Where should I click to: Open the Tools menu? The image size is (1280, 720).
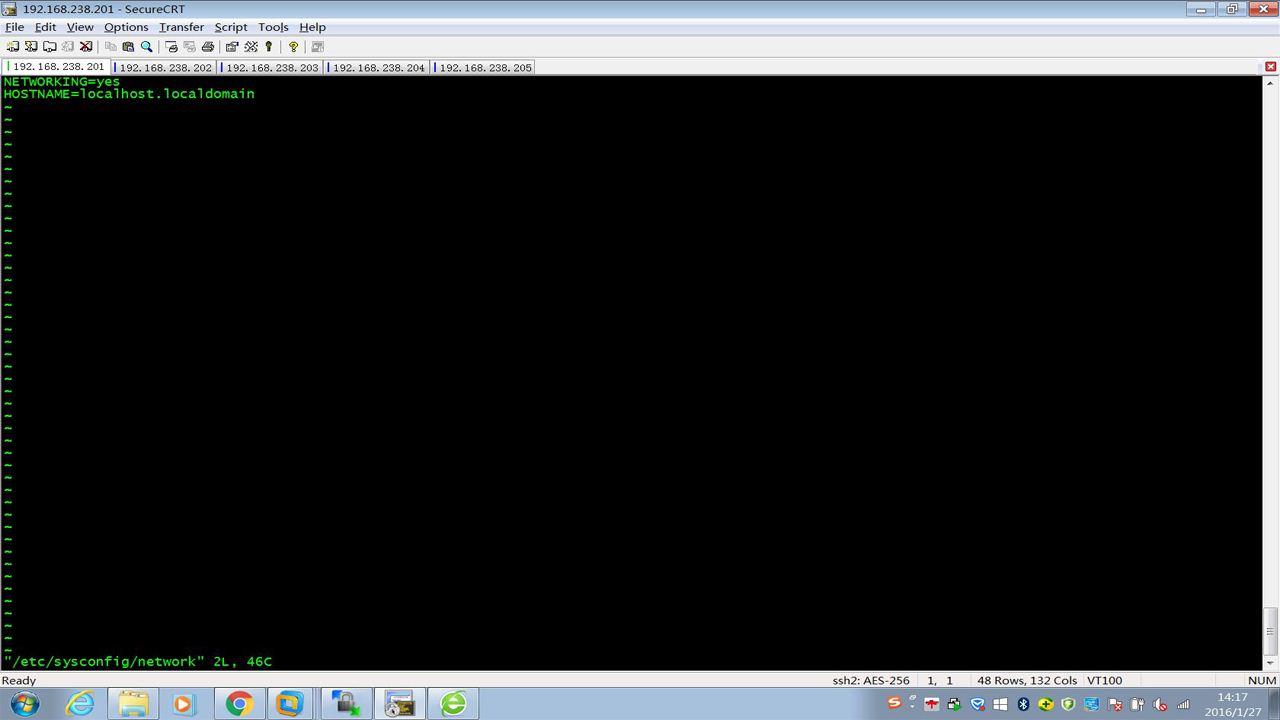tap(273, 27)
